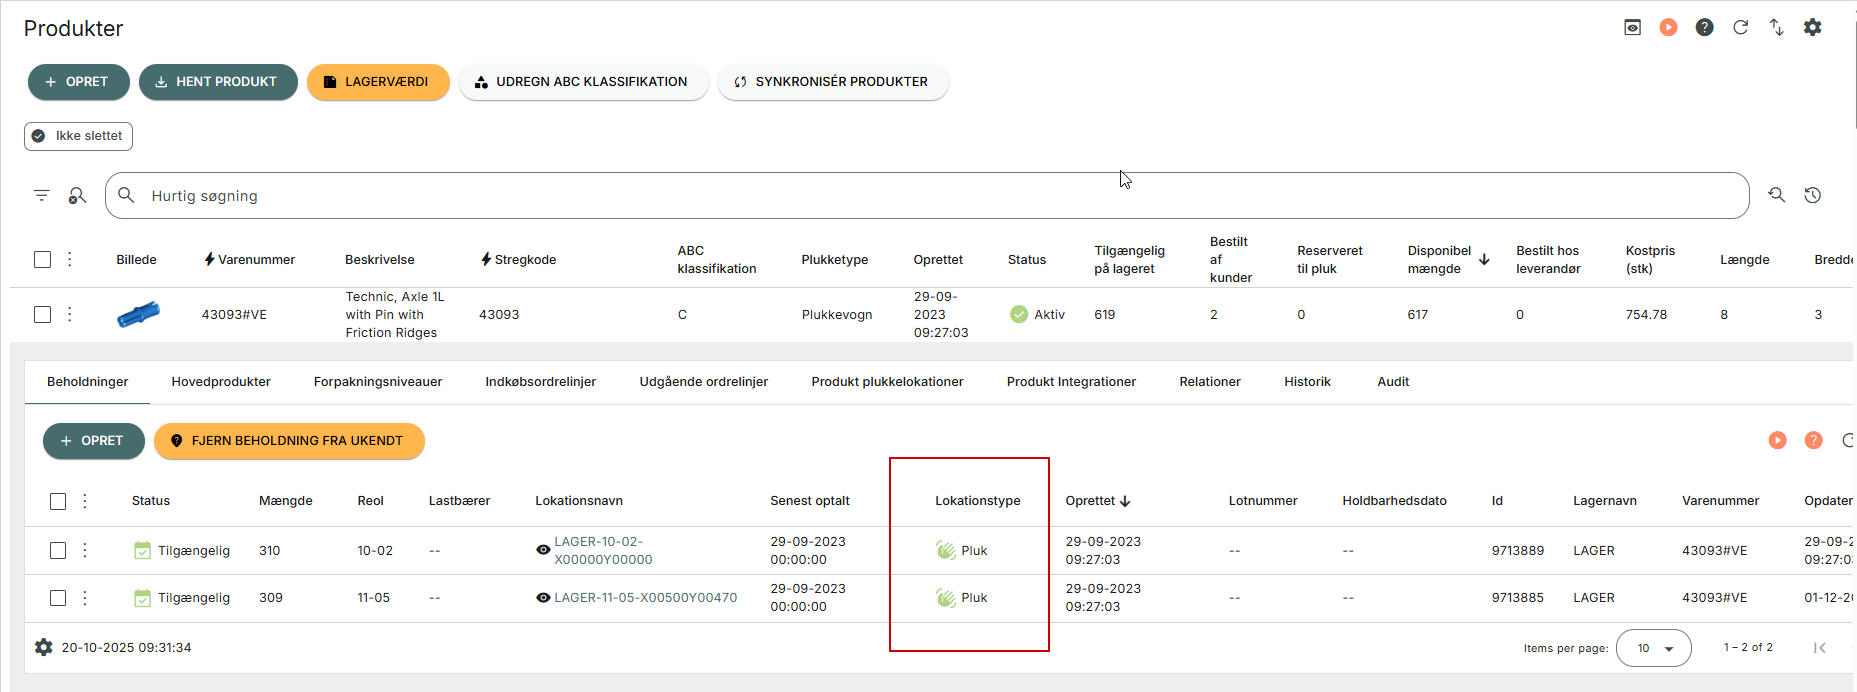Viewport: 1857px width, 692px height.
Task: Click the saved search icon right of search bar
Action: pyautogui.click(x=1776, y=195)
